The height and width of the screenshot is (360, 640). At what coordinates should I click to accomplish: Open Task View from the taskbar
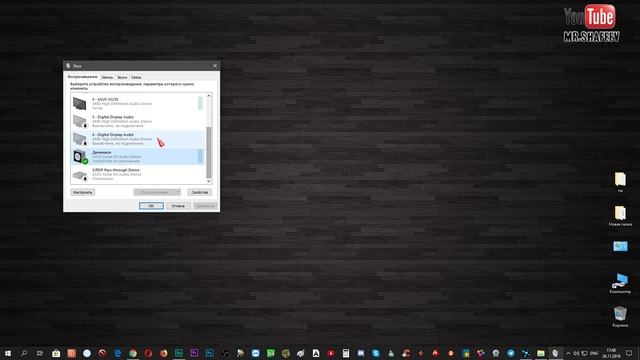(40, 353)
